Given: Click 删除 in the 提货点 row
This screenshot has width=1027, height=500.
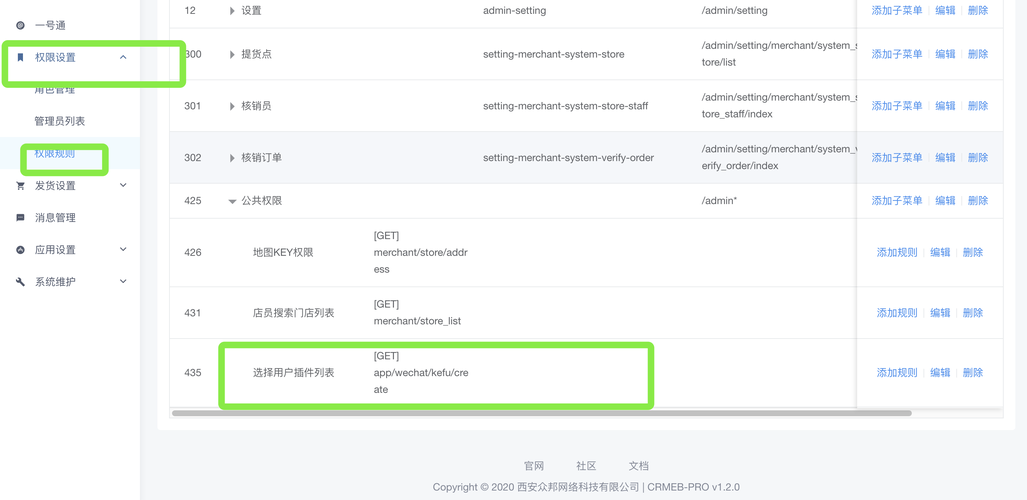Looking at the screenshot, I should (x=978, y=54).
